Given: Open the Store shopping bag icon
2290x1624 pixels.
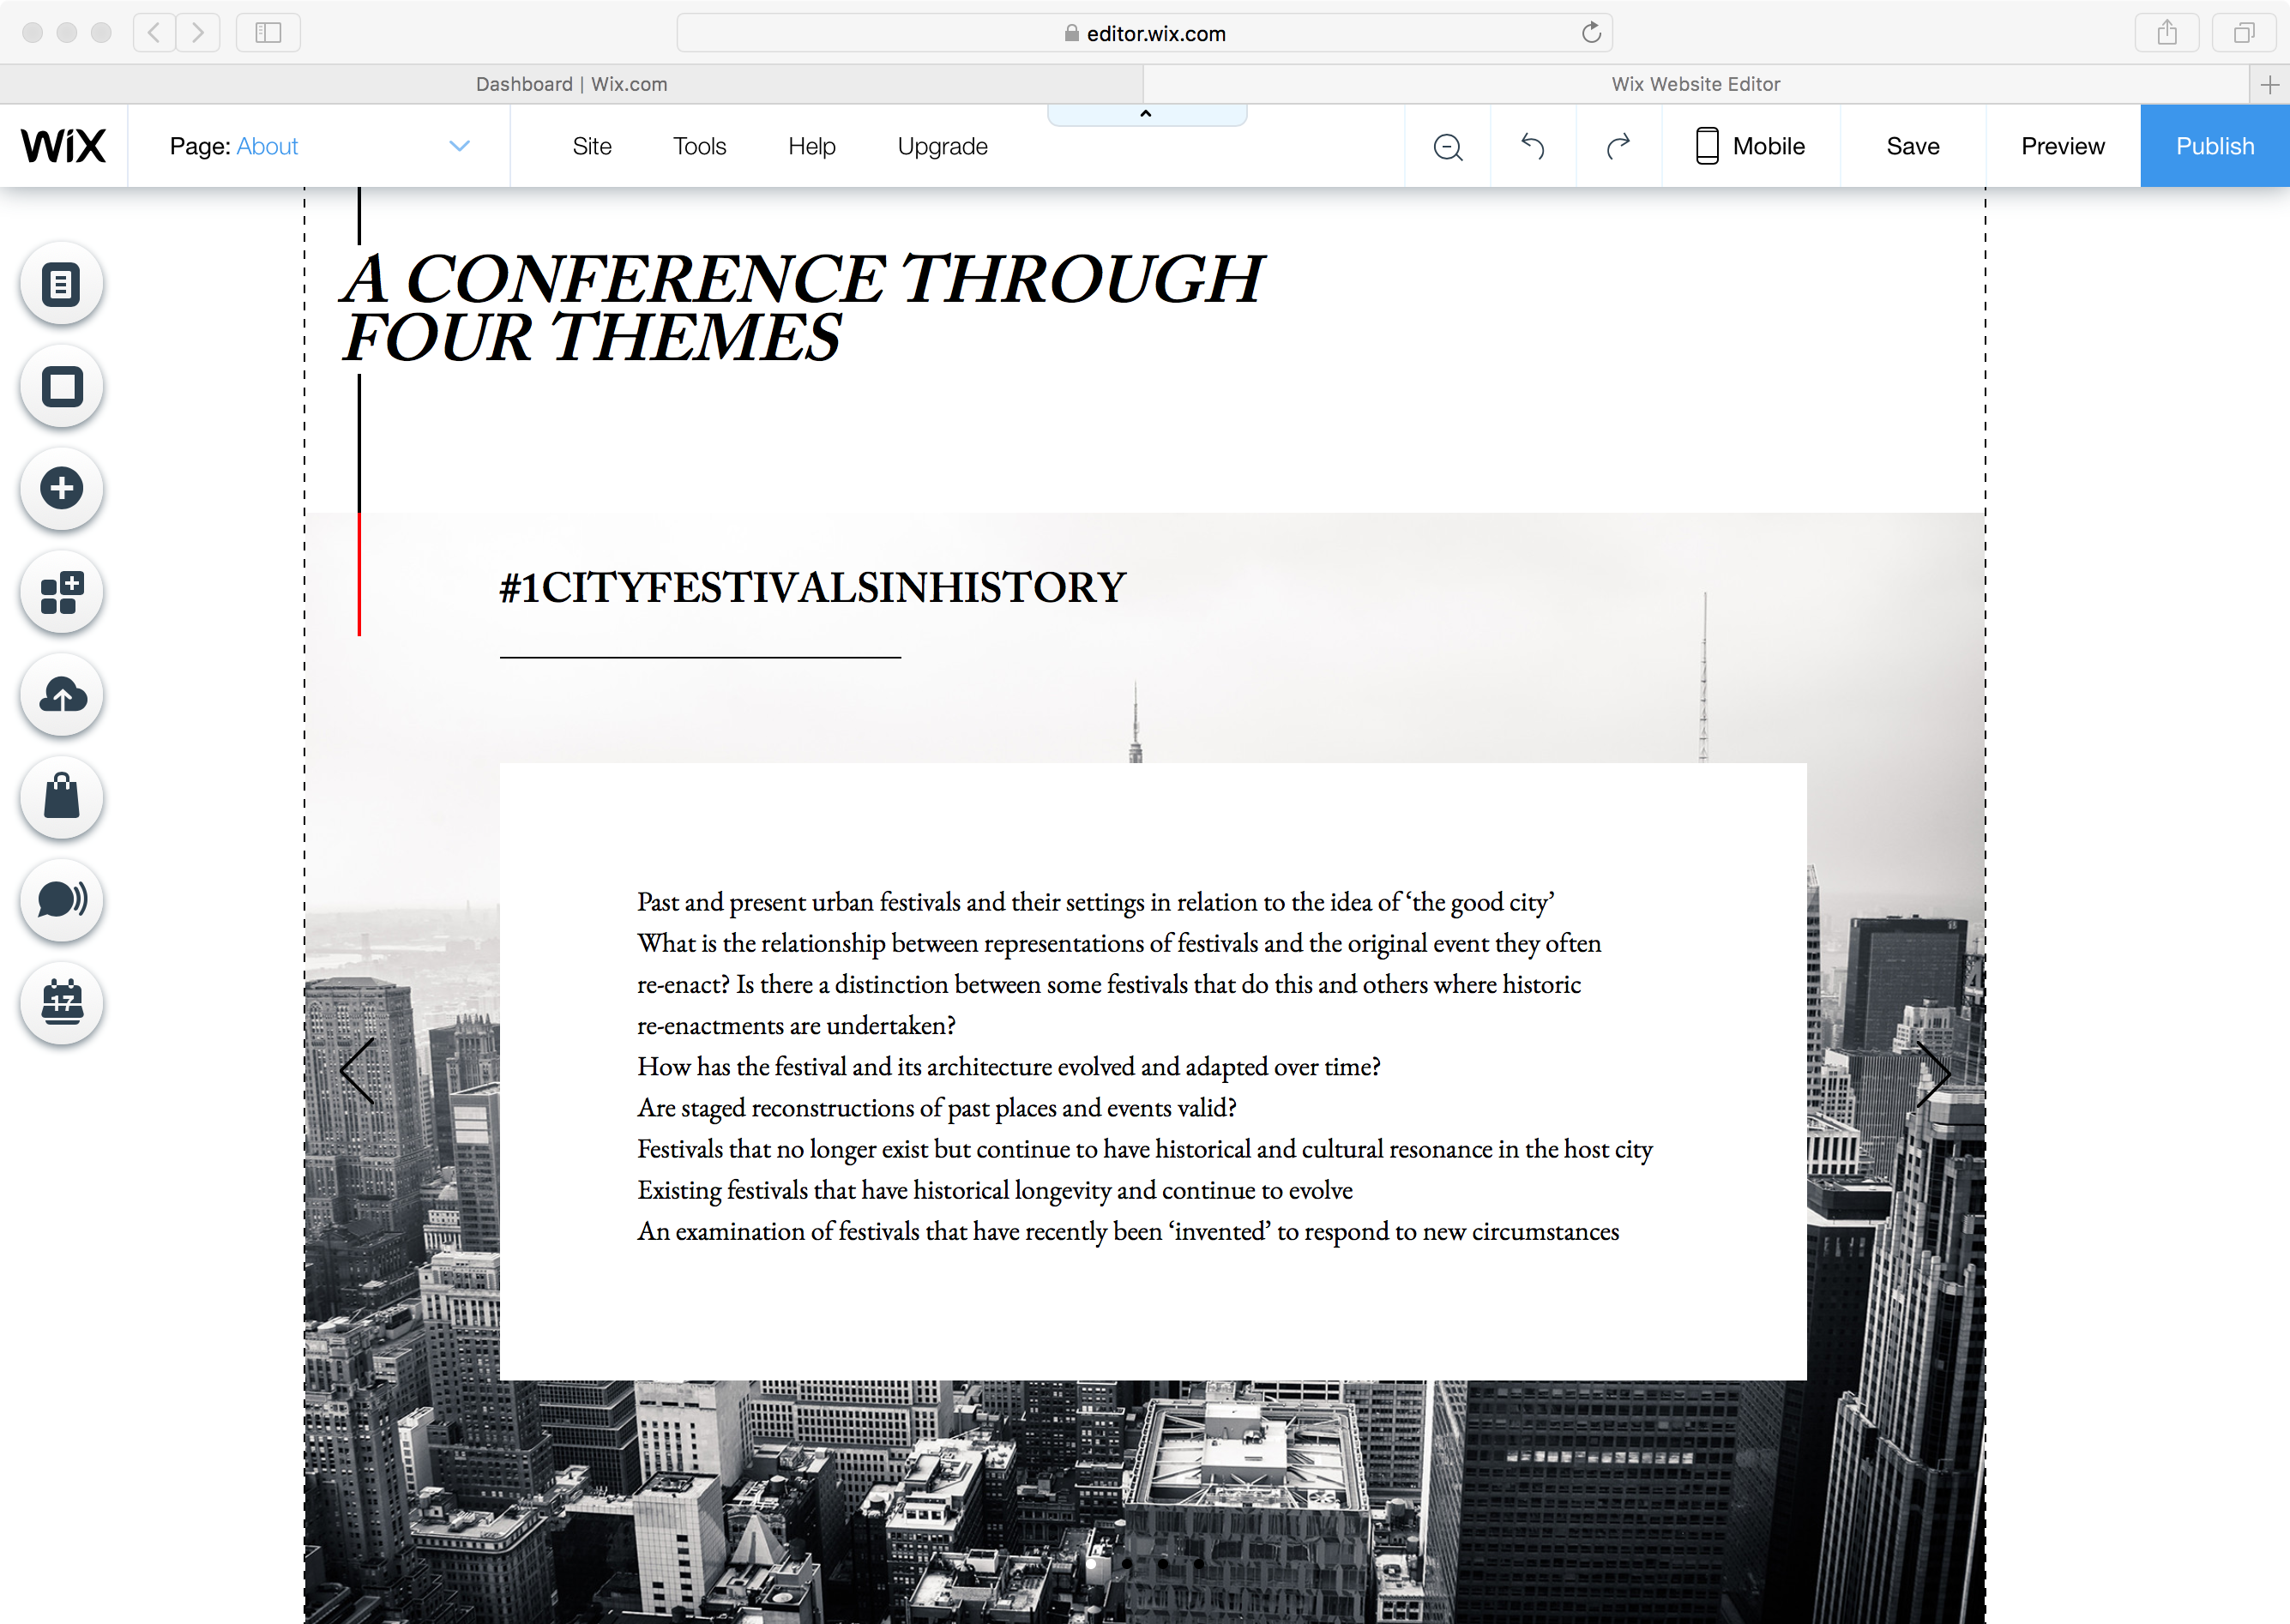Looking at the screenshot, I should 62,797.
